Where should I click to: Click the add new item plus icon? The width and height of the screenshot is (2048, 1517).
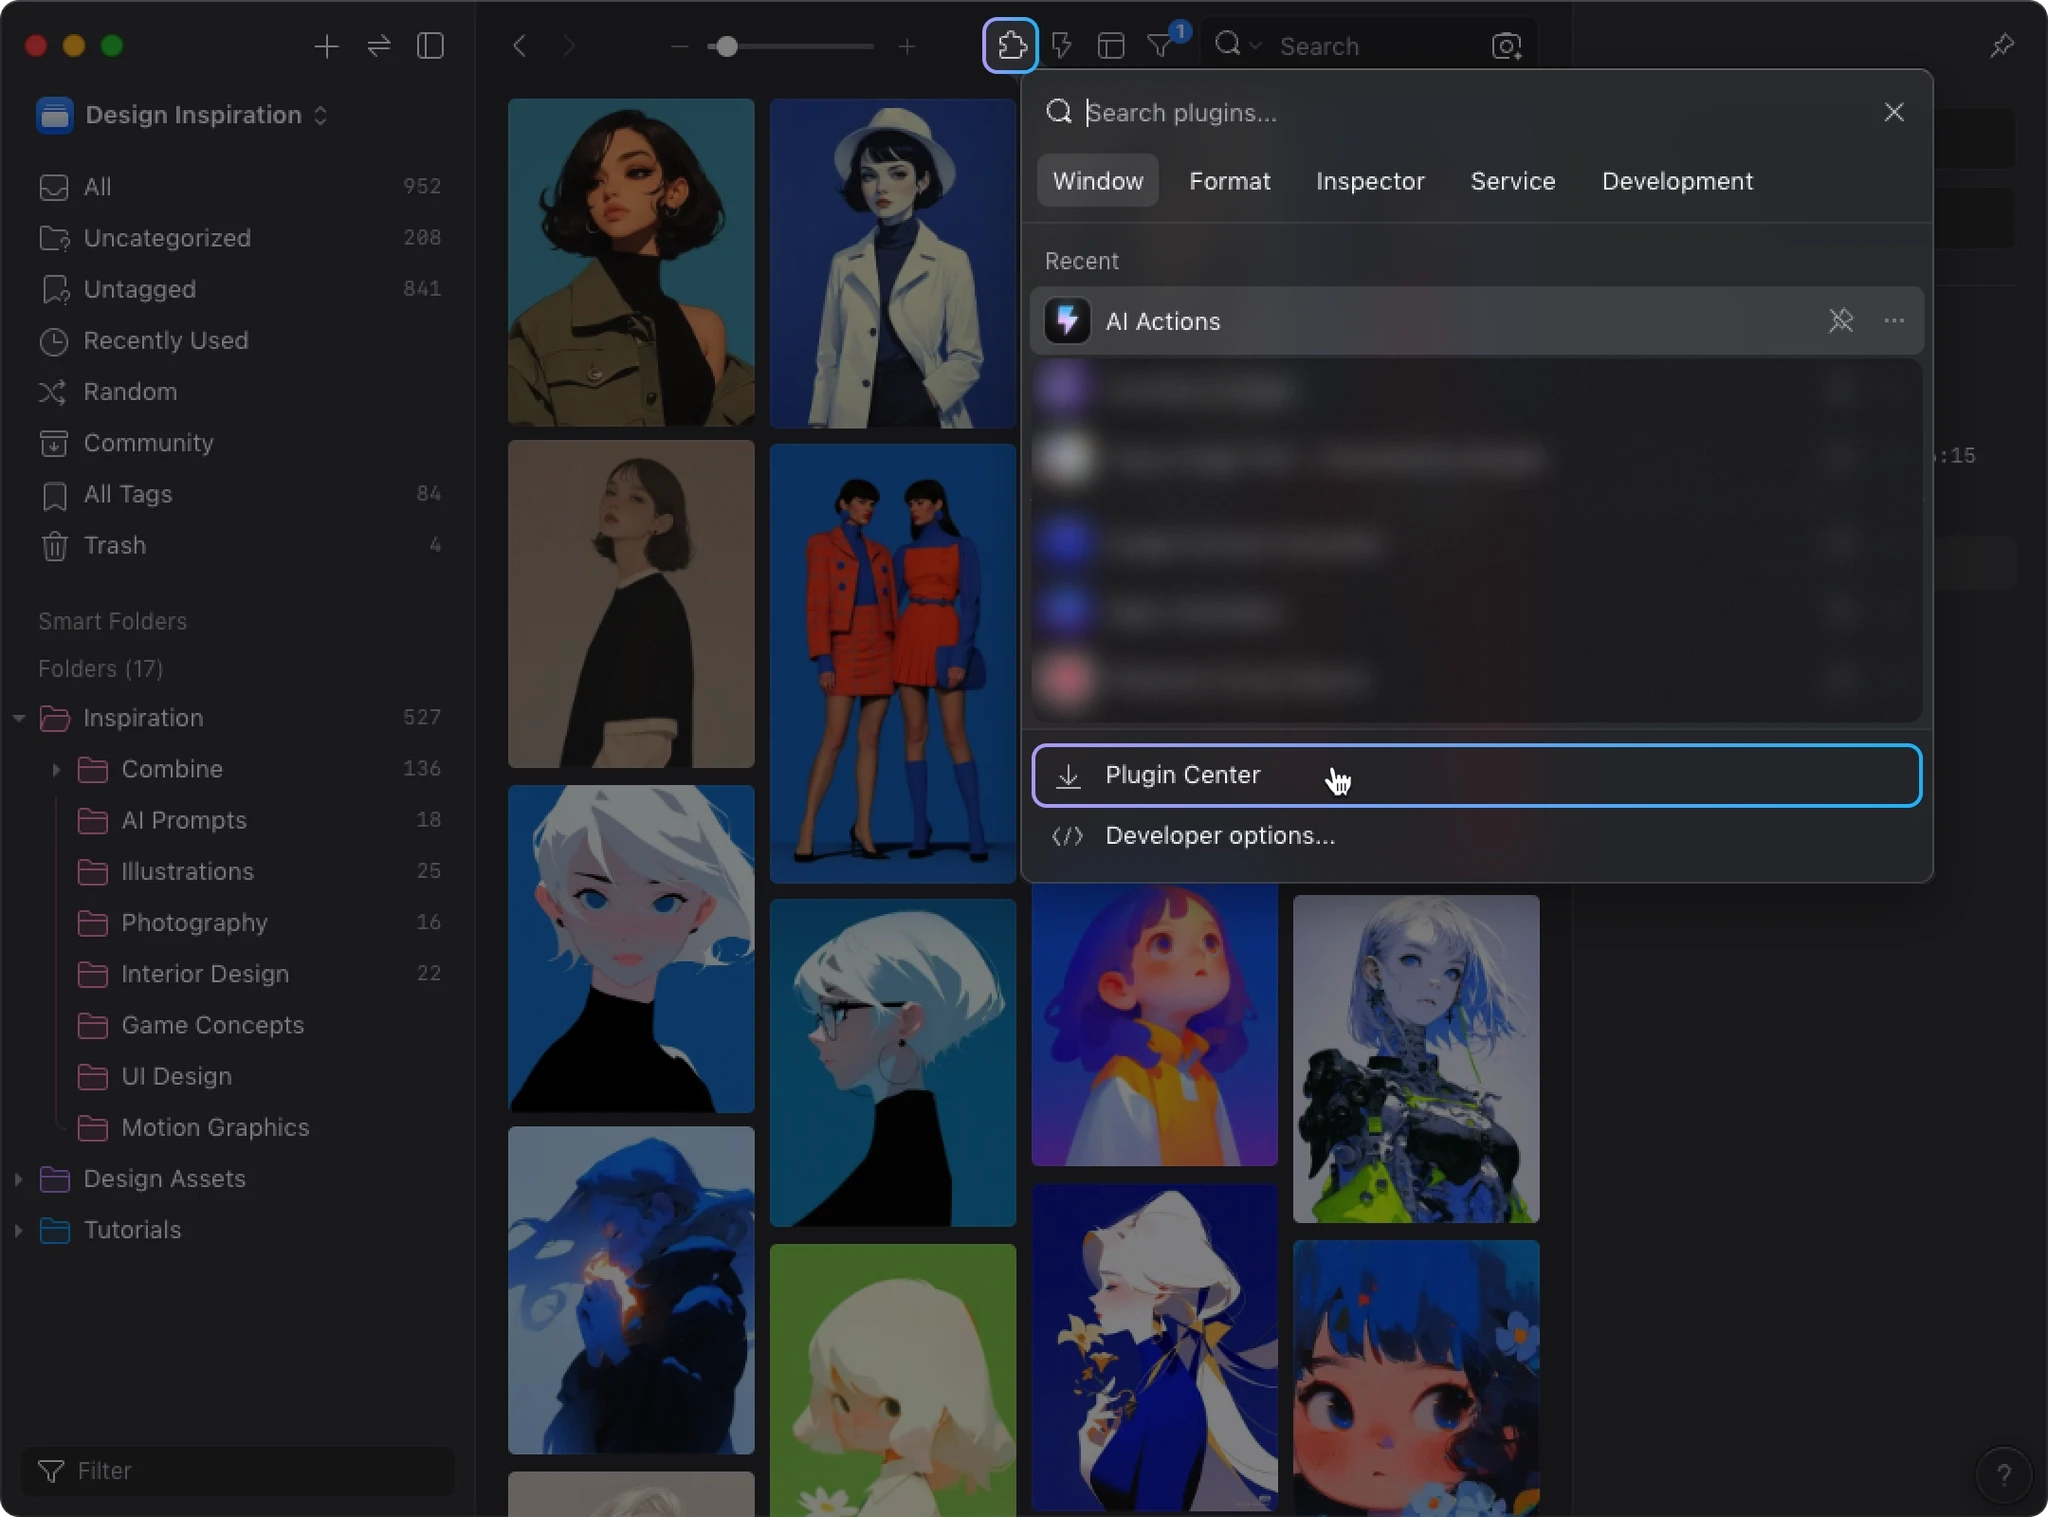point(326,46)
